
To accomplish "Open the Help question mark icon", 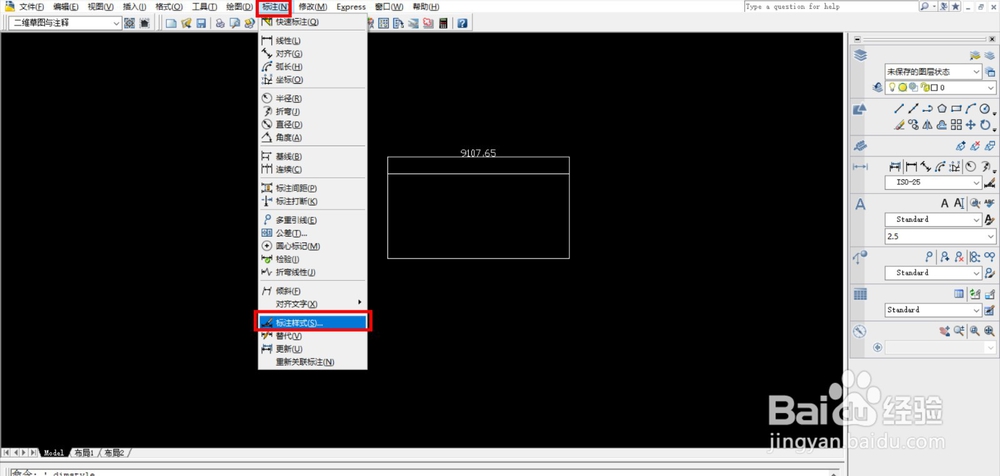I will (x=462, y=23).
